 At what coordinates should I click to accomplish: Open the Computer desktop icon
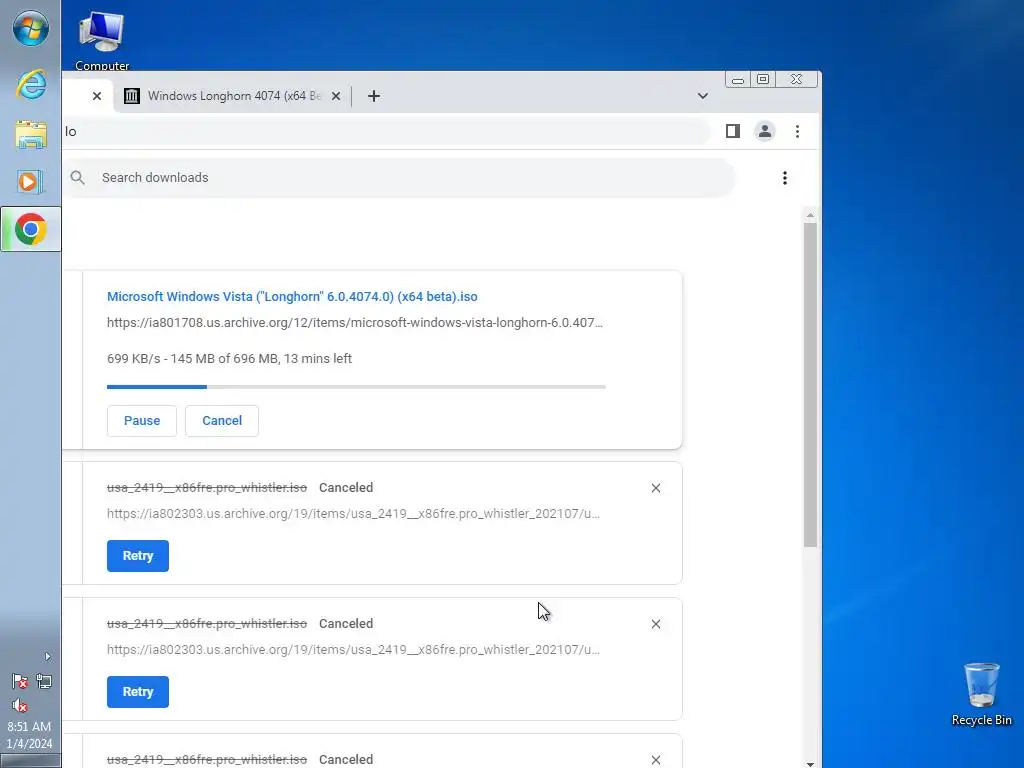click(x=101, y=40)
